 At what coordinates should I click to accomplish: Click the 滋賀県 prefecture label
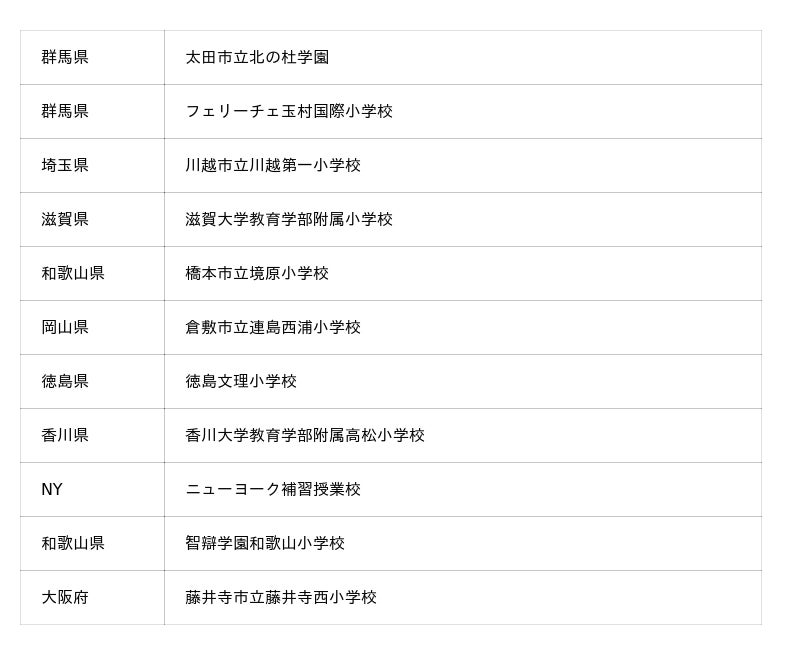pos(65,219)
